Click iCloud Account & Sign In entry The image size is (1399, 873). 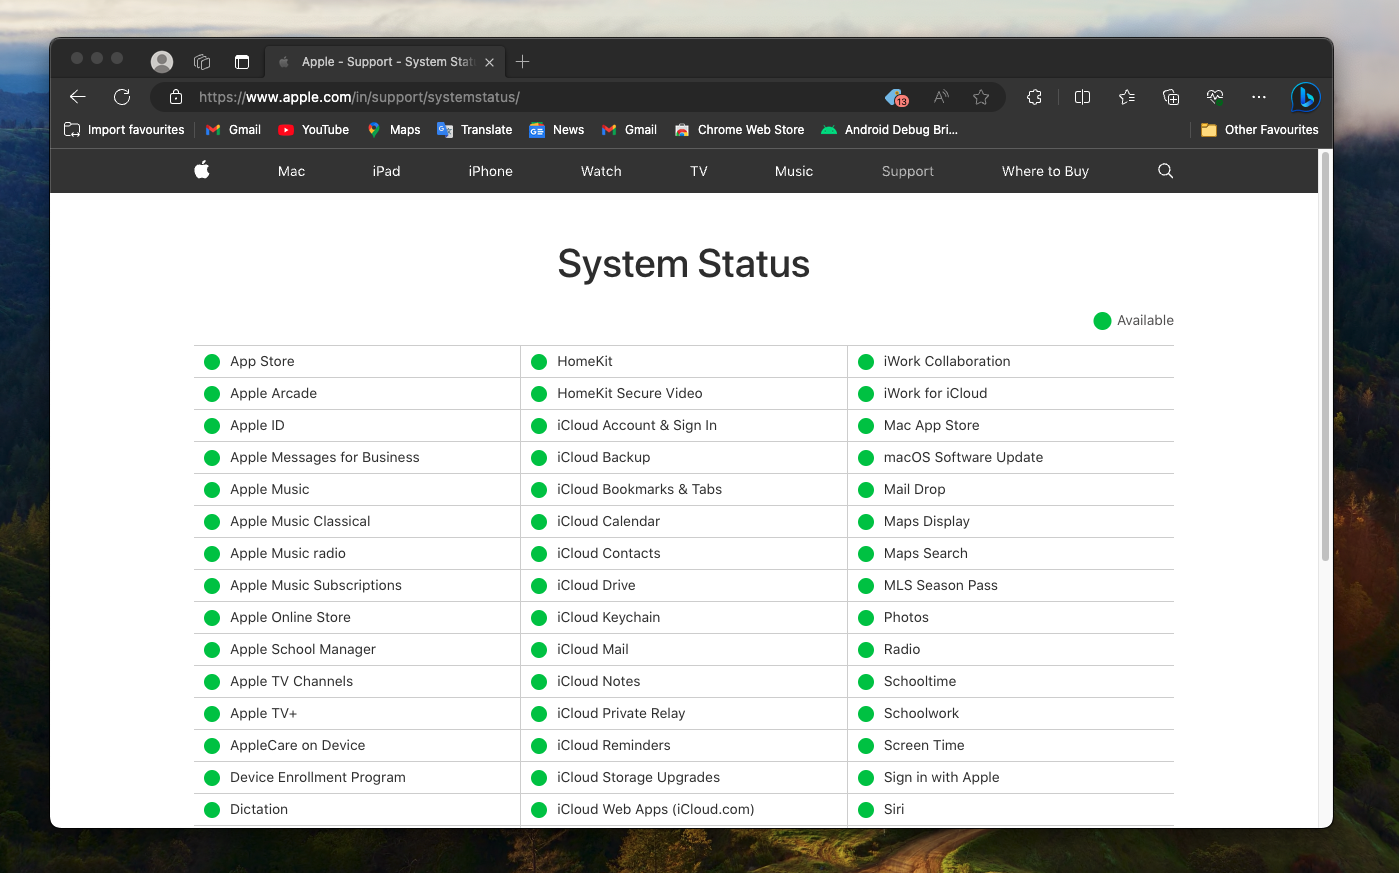pyautogui.click(x=684, y=425)
